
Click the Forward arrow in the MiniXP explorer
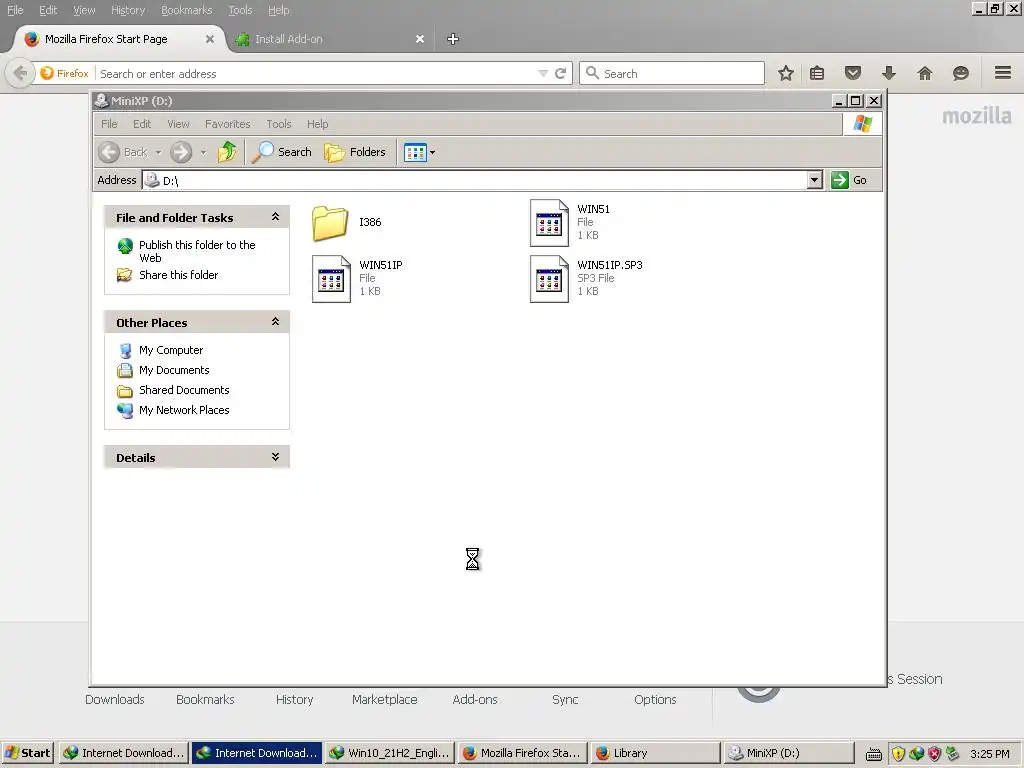click(181, 152)
